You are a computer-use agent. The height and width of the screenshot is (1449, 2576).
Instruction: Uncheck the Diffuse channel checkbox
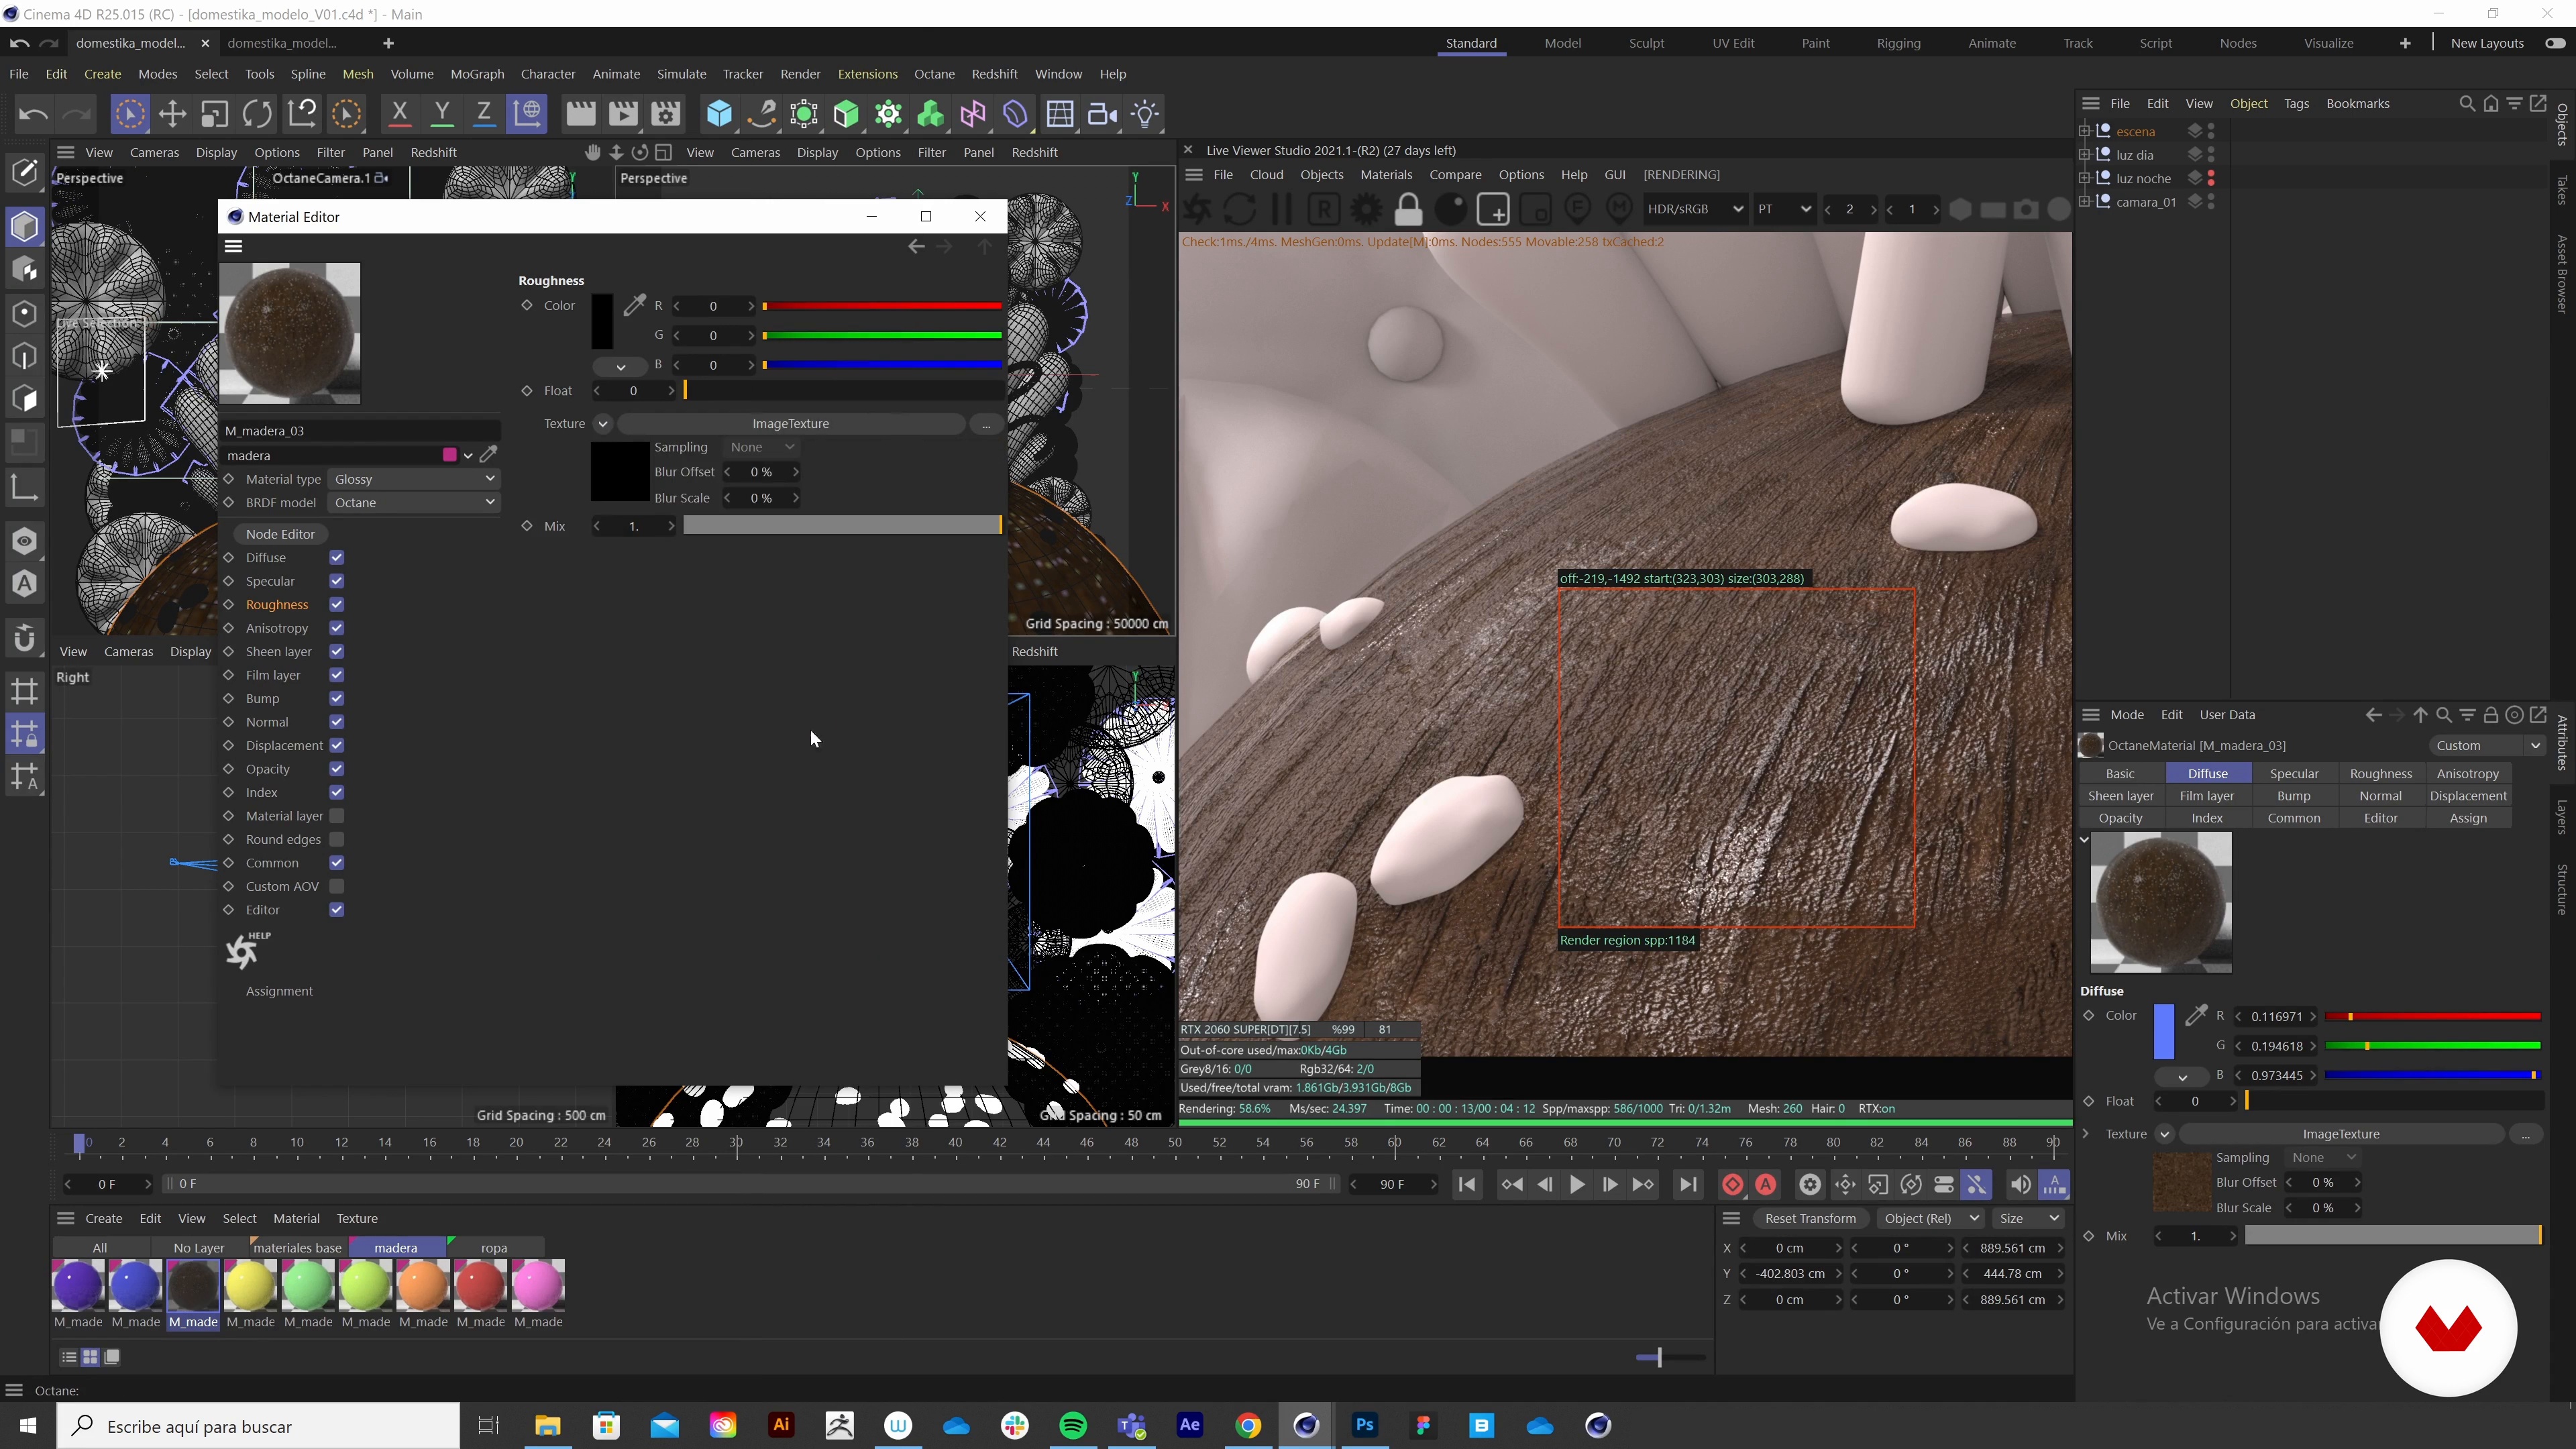(x=336, y=557)
